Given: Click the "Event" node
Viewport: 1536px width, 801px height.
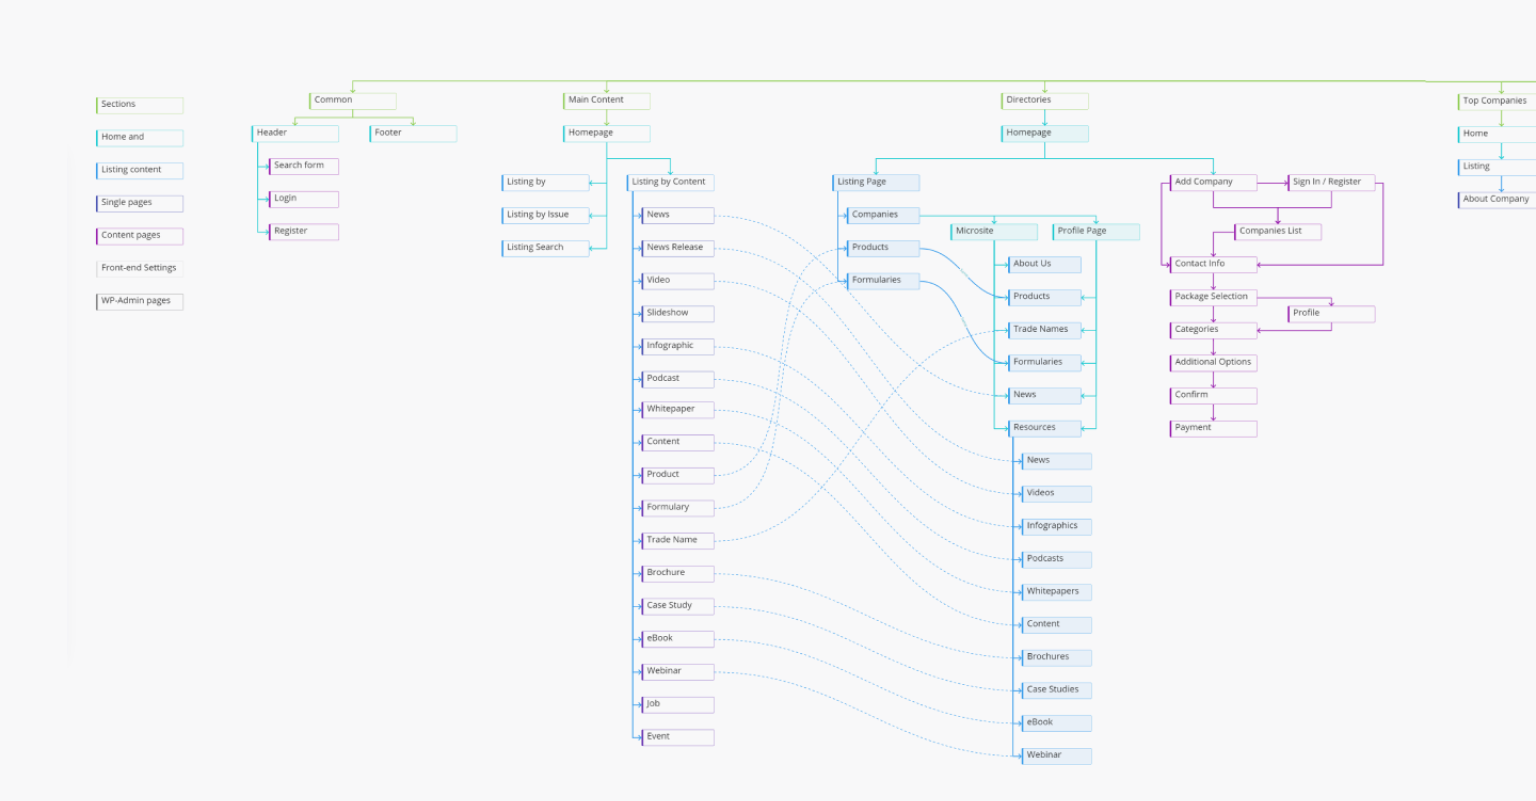Looking at the screenshot, I should point(678,737).
